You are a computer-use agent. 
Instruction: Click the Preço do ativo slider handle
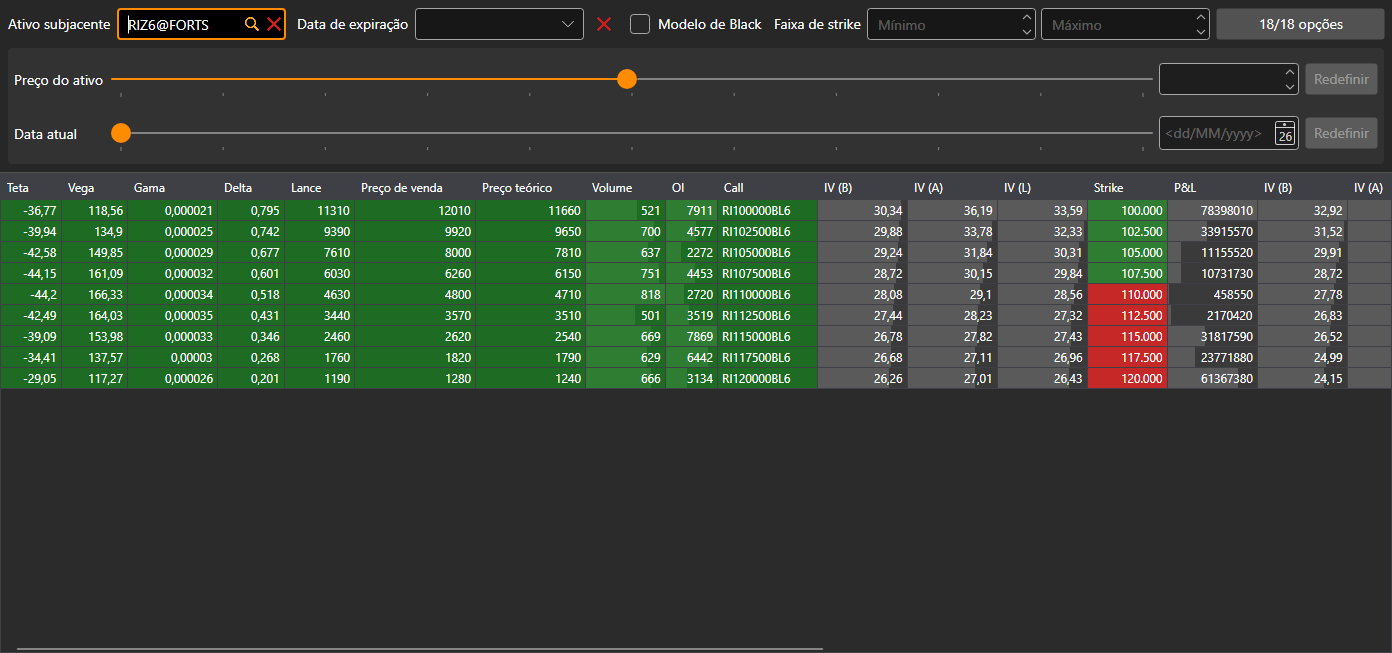click(x=627, y=79)
